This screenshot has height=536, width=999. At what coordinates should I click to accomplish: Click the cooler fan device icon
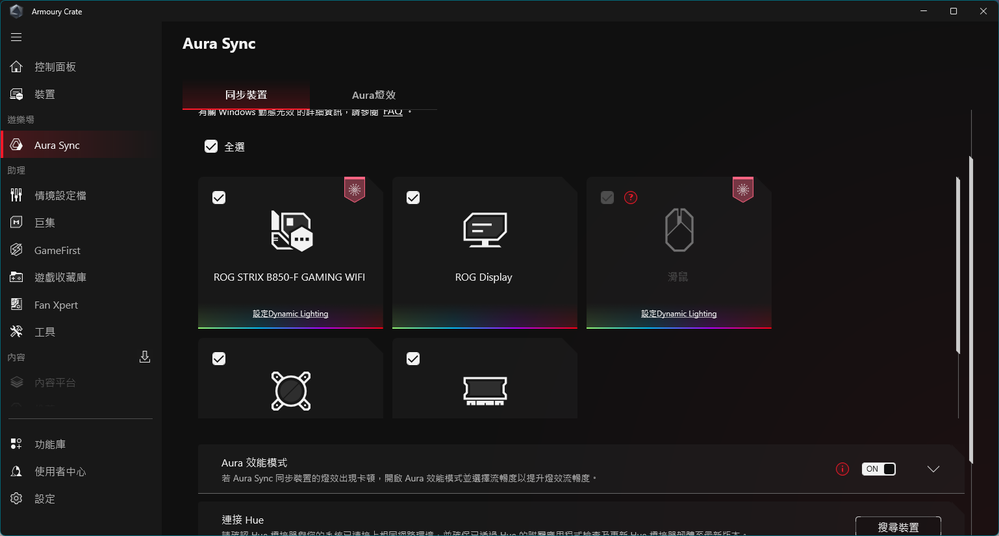291,391
